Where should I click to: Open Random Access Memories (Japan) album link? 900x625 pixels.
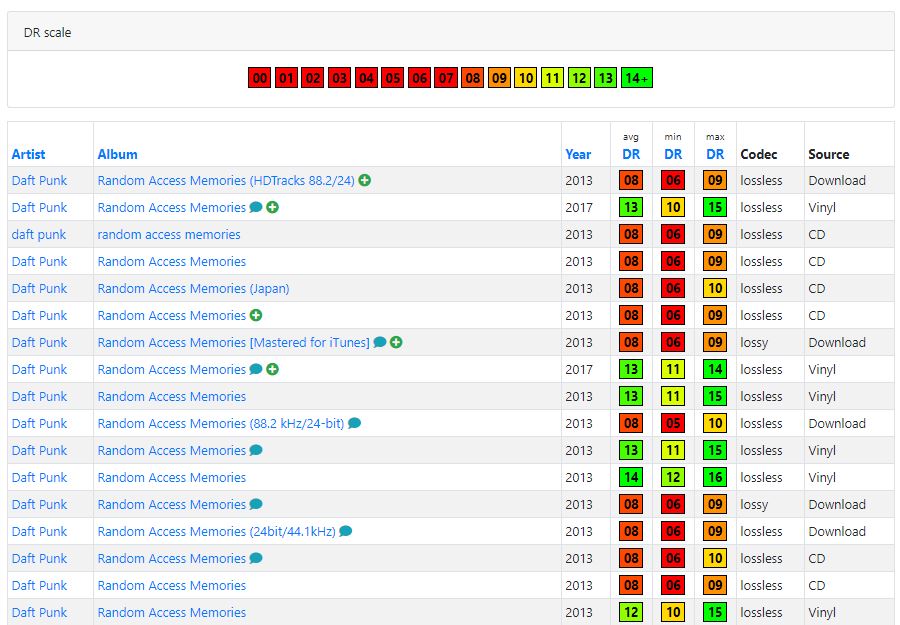pyautogui.click(x=193, y=288)
